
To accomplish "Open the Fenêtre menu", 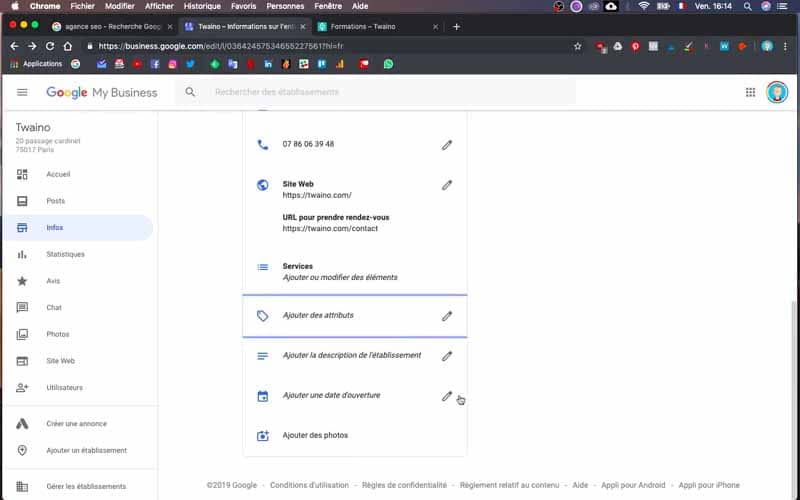I will click(328, 6).
